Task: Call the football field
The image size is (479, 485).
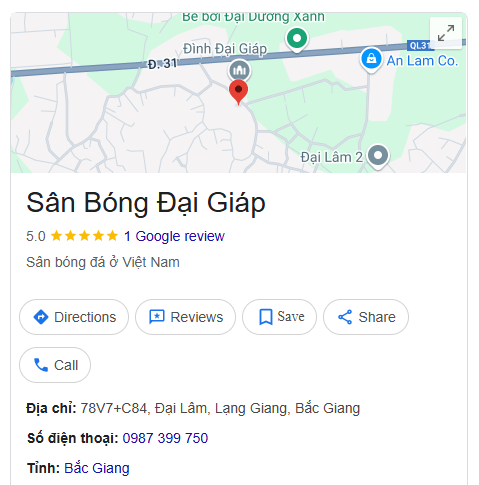Action: click(x=55, y=365)
